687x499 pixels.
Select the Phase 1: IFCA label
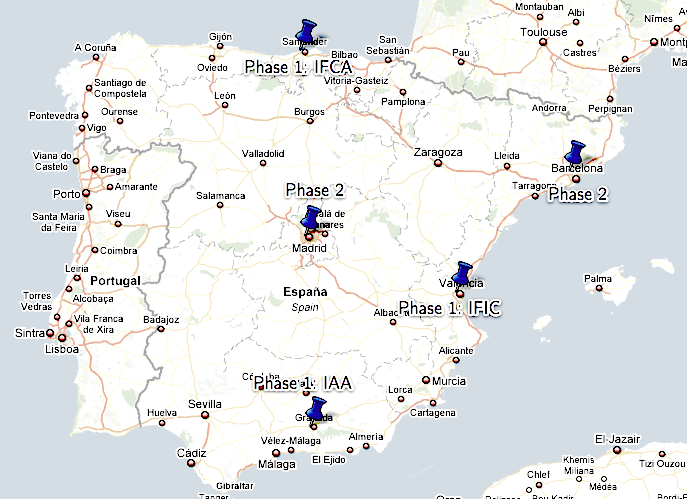click(298, 67)
